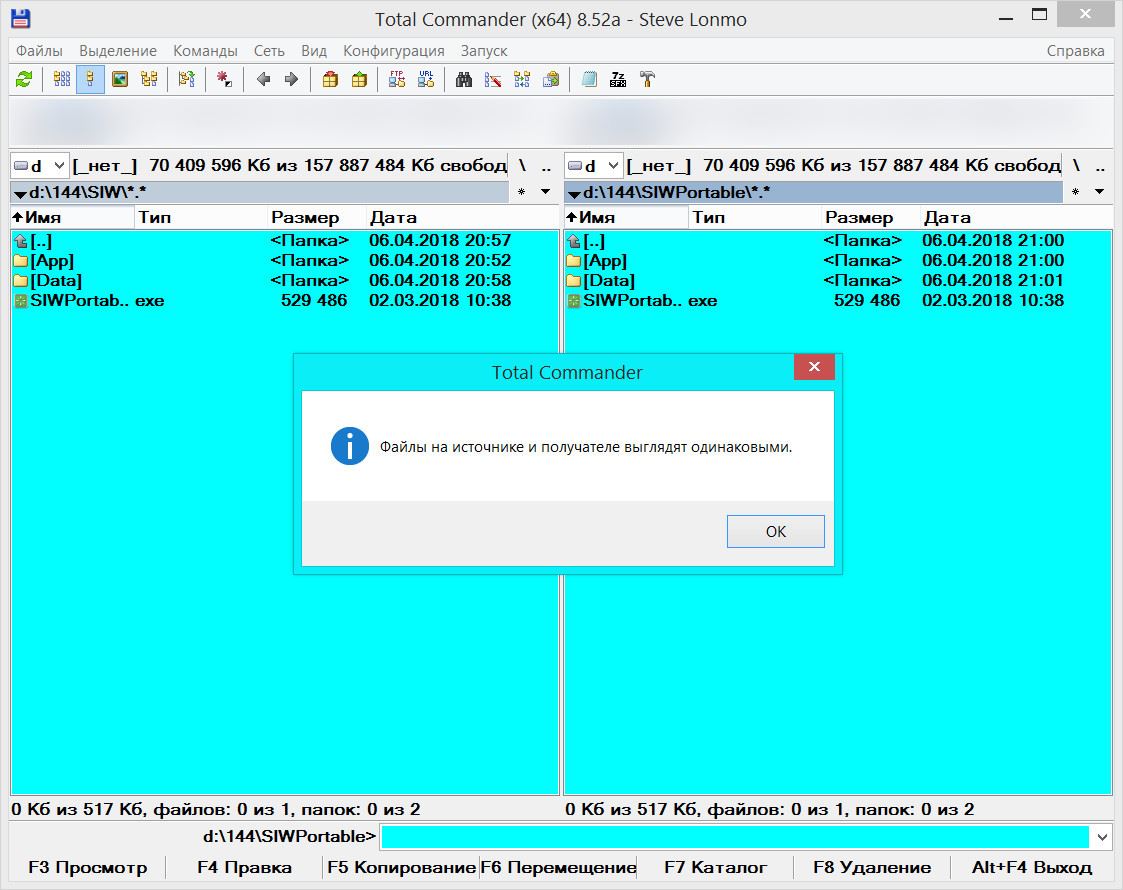Expand the command line history dropdown
This screenshot has height=890, width=1123.
tap(1102, 837)
